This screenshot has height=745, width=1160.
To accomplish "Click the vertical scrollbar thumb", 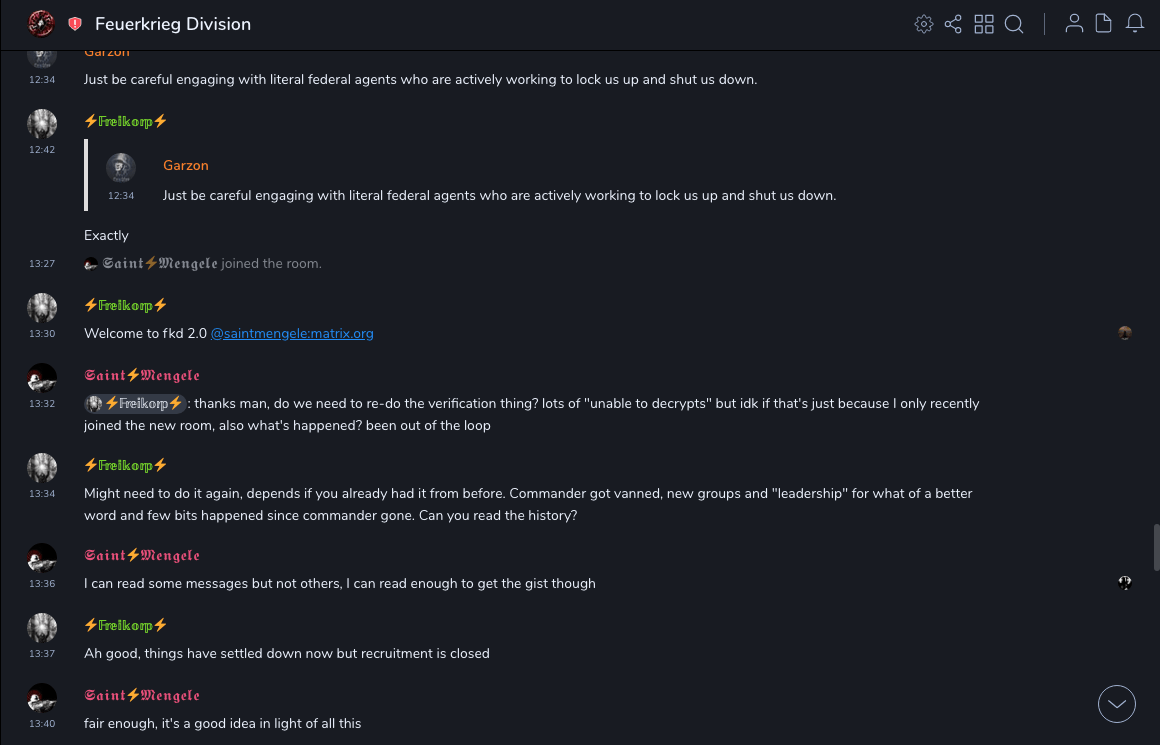I will [1156, 547].
